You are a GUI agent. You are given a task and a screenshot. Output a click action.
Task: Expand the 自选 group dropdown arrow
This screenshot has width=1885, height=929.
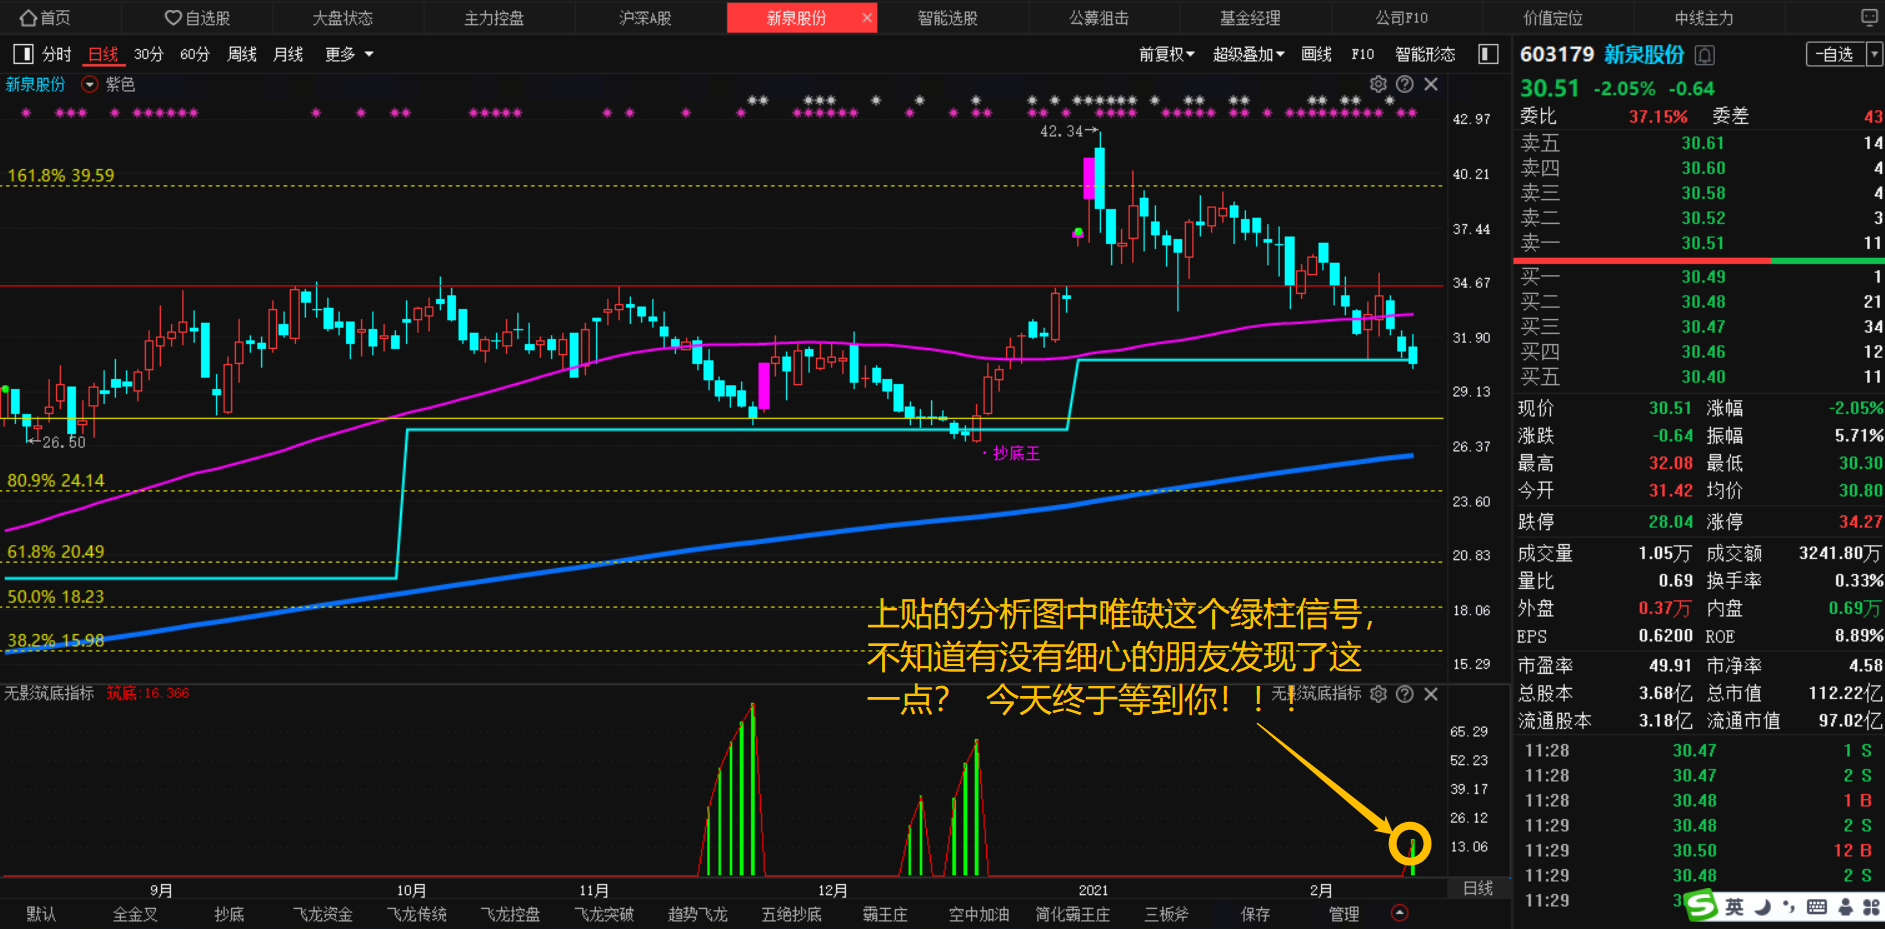tap(1875, 54)
